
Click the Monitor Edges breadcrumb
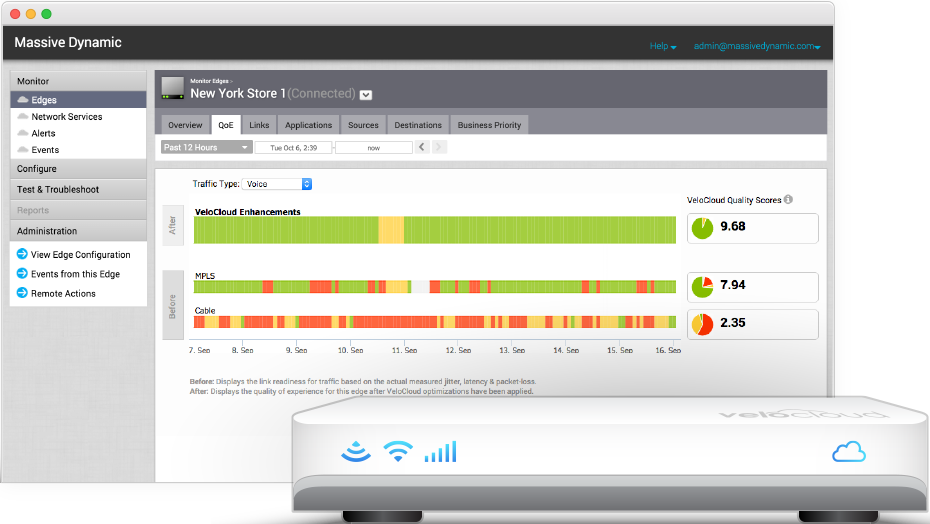tap(209, 81)
